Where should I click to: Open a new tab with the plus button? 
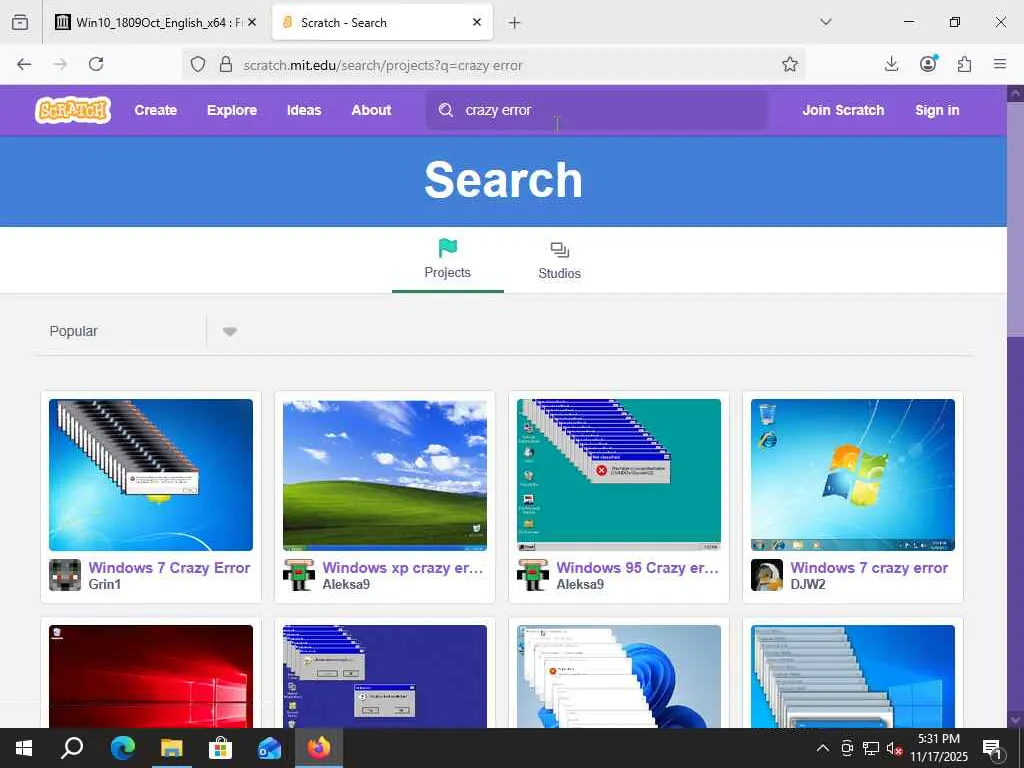coord(515,23)
